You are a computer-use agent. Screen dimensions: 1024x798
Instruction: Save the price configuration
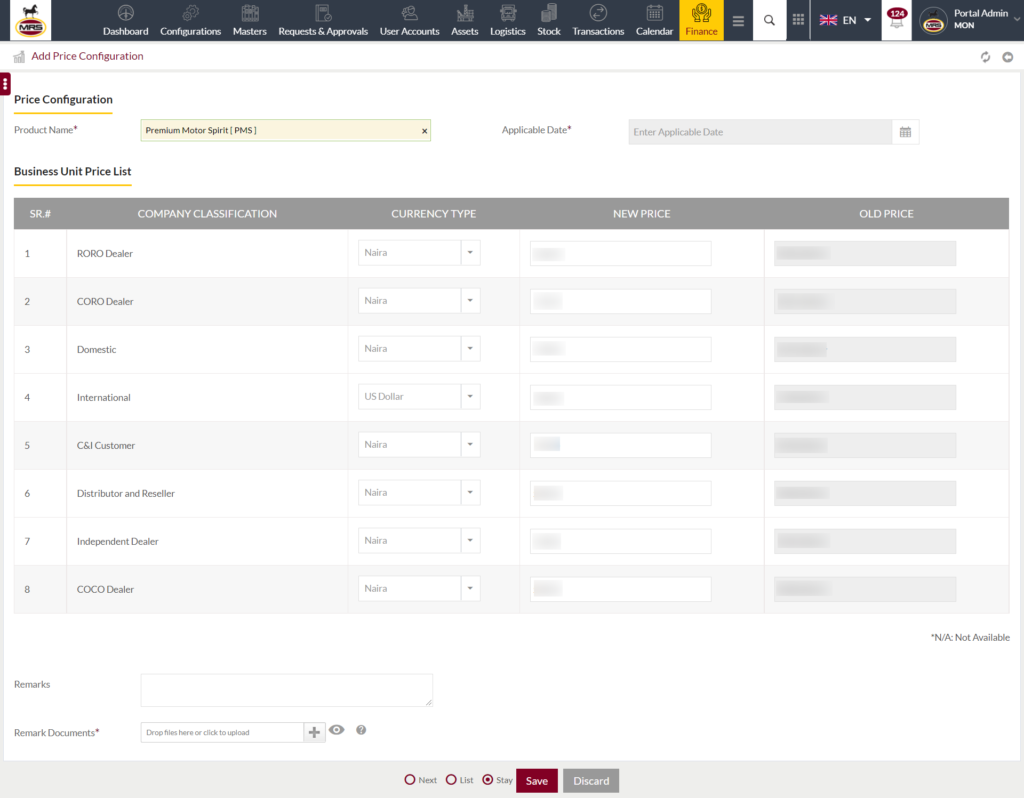tap(537, 780)
